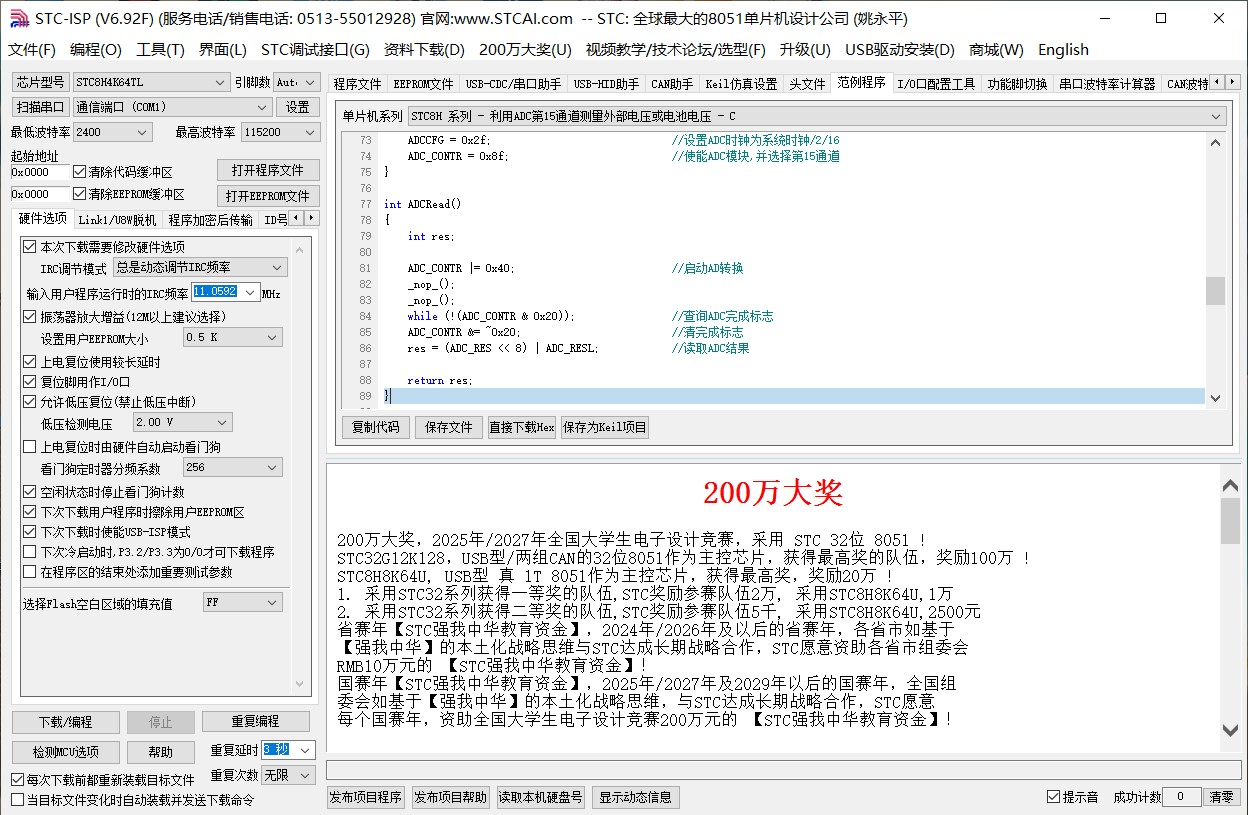The height and width of the screenshot is (815, 1248).
Task: Switch to the I/O口配置工具 tab
Action: (936, 84)
